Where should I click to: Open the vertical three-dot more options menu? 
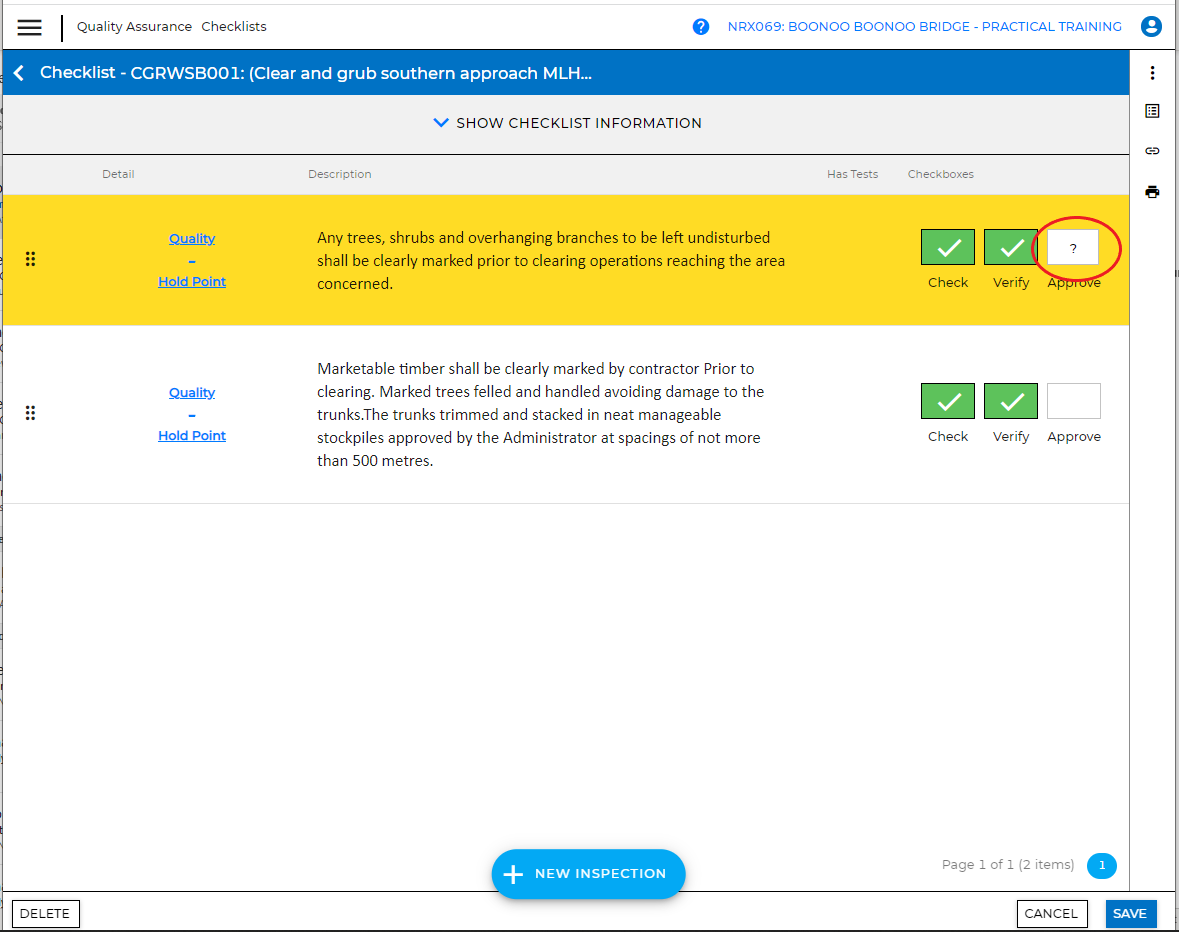pyautogui.click(x=1152, y=73)
